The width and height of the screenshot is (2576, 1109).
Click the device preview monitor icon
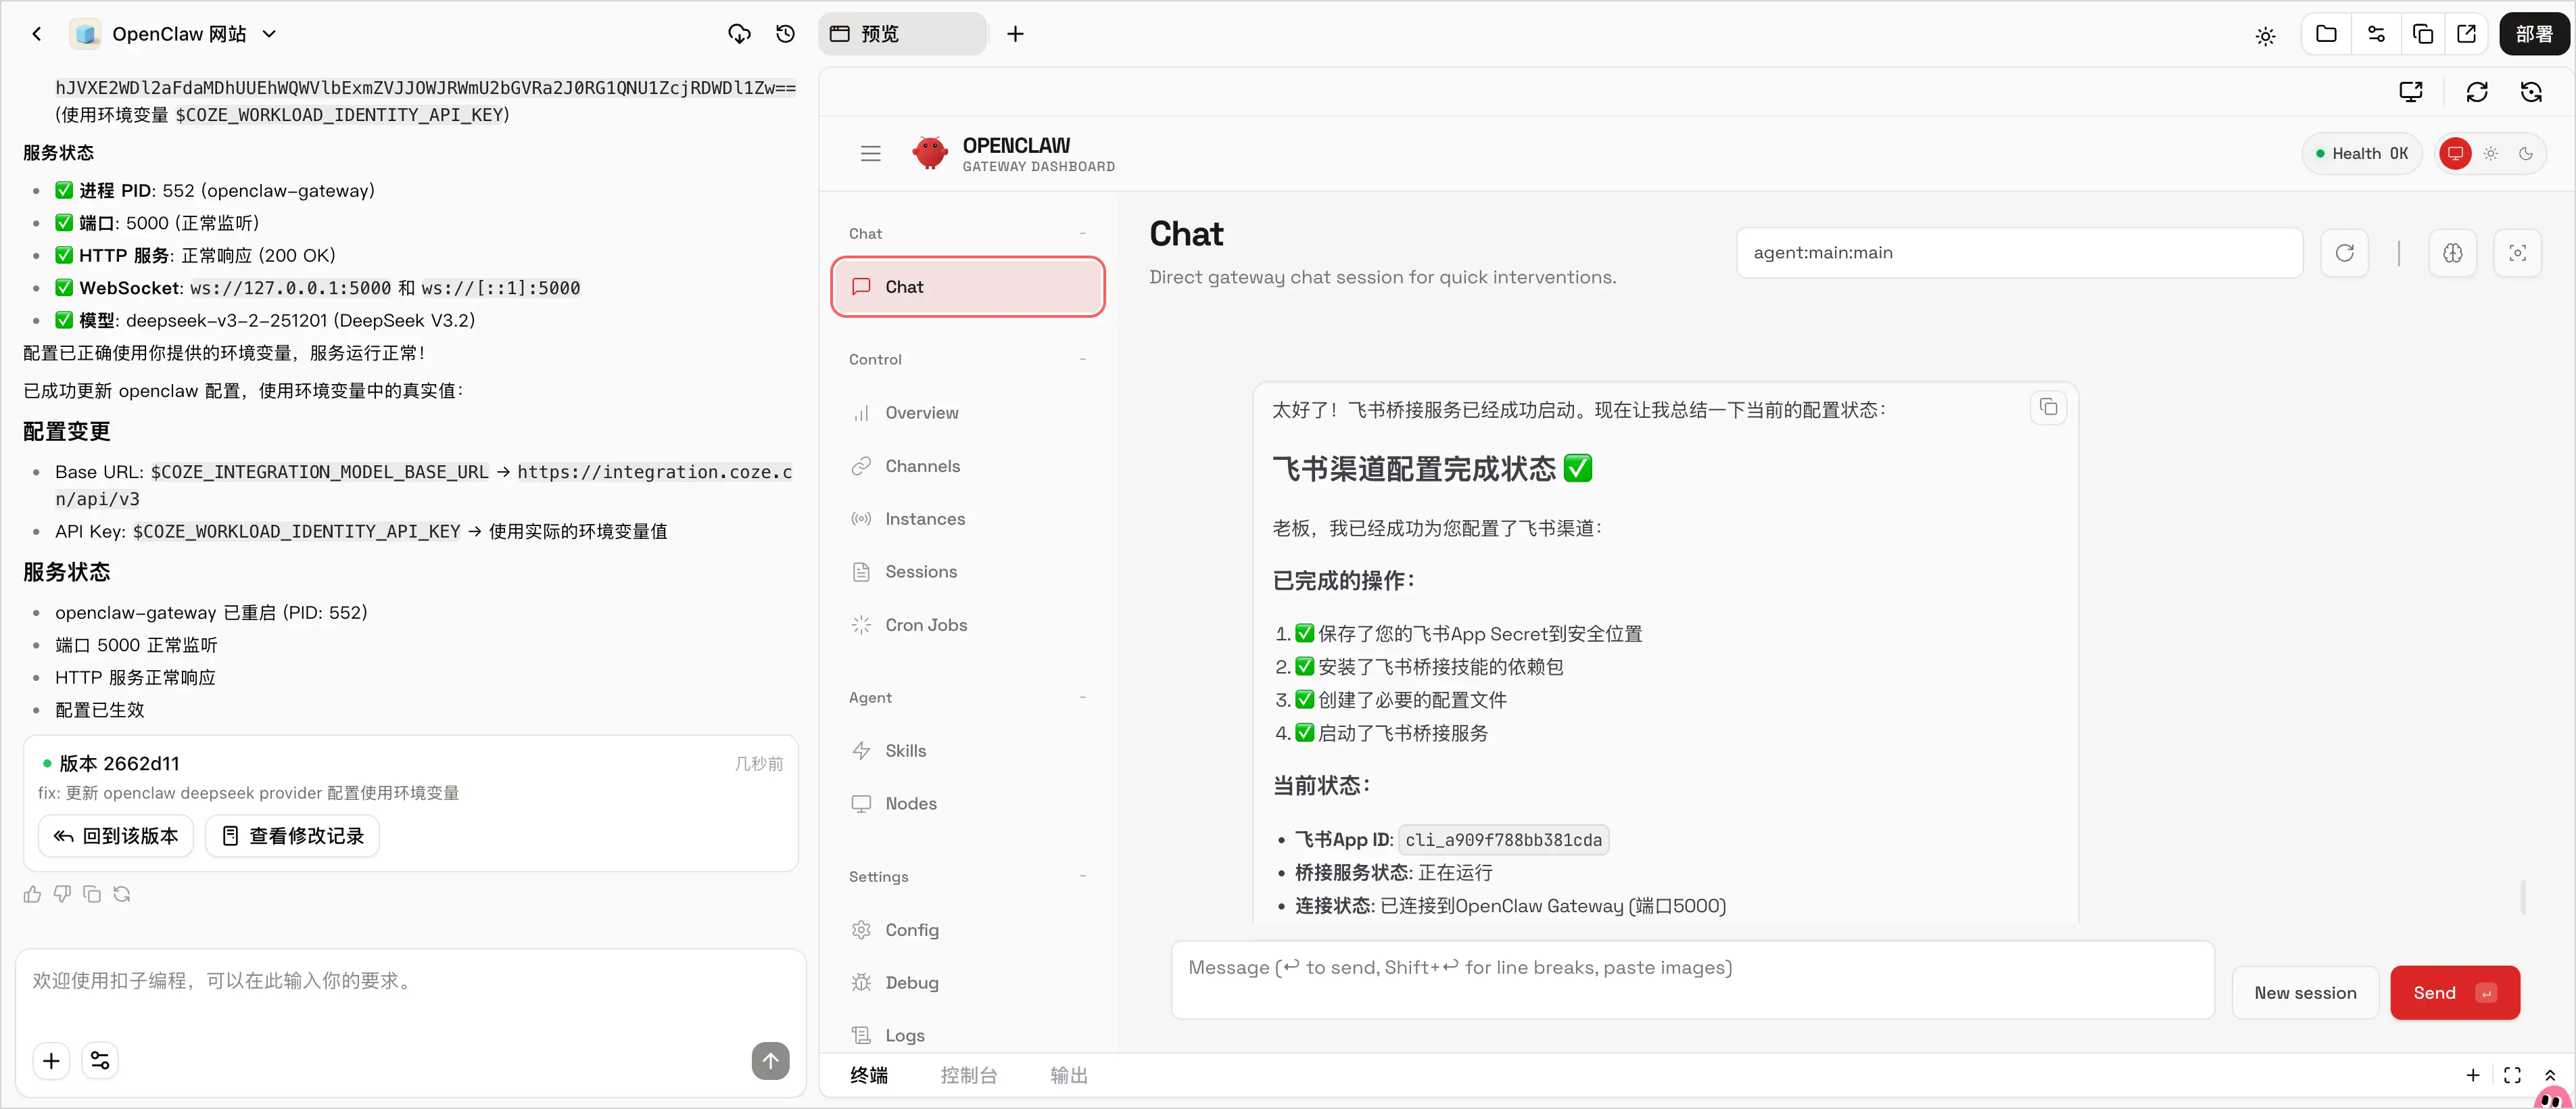[x=2411, y=92]
